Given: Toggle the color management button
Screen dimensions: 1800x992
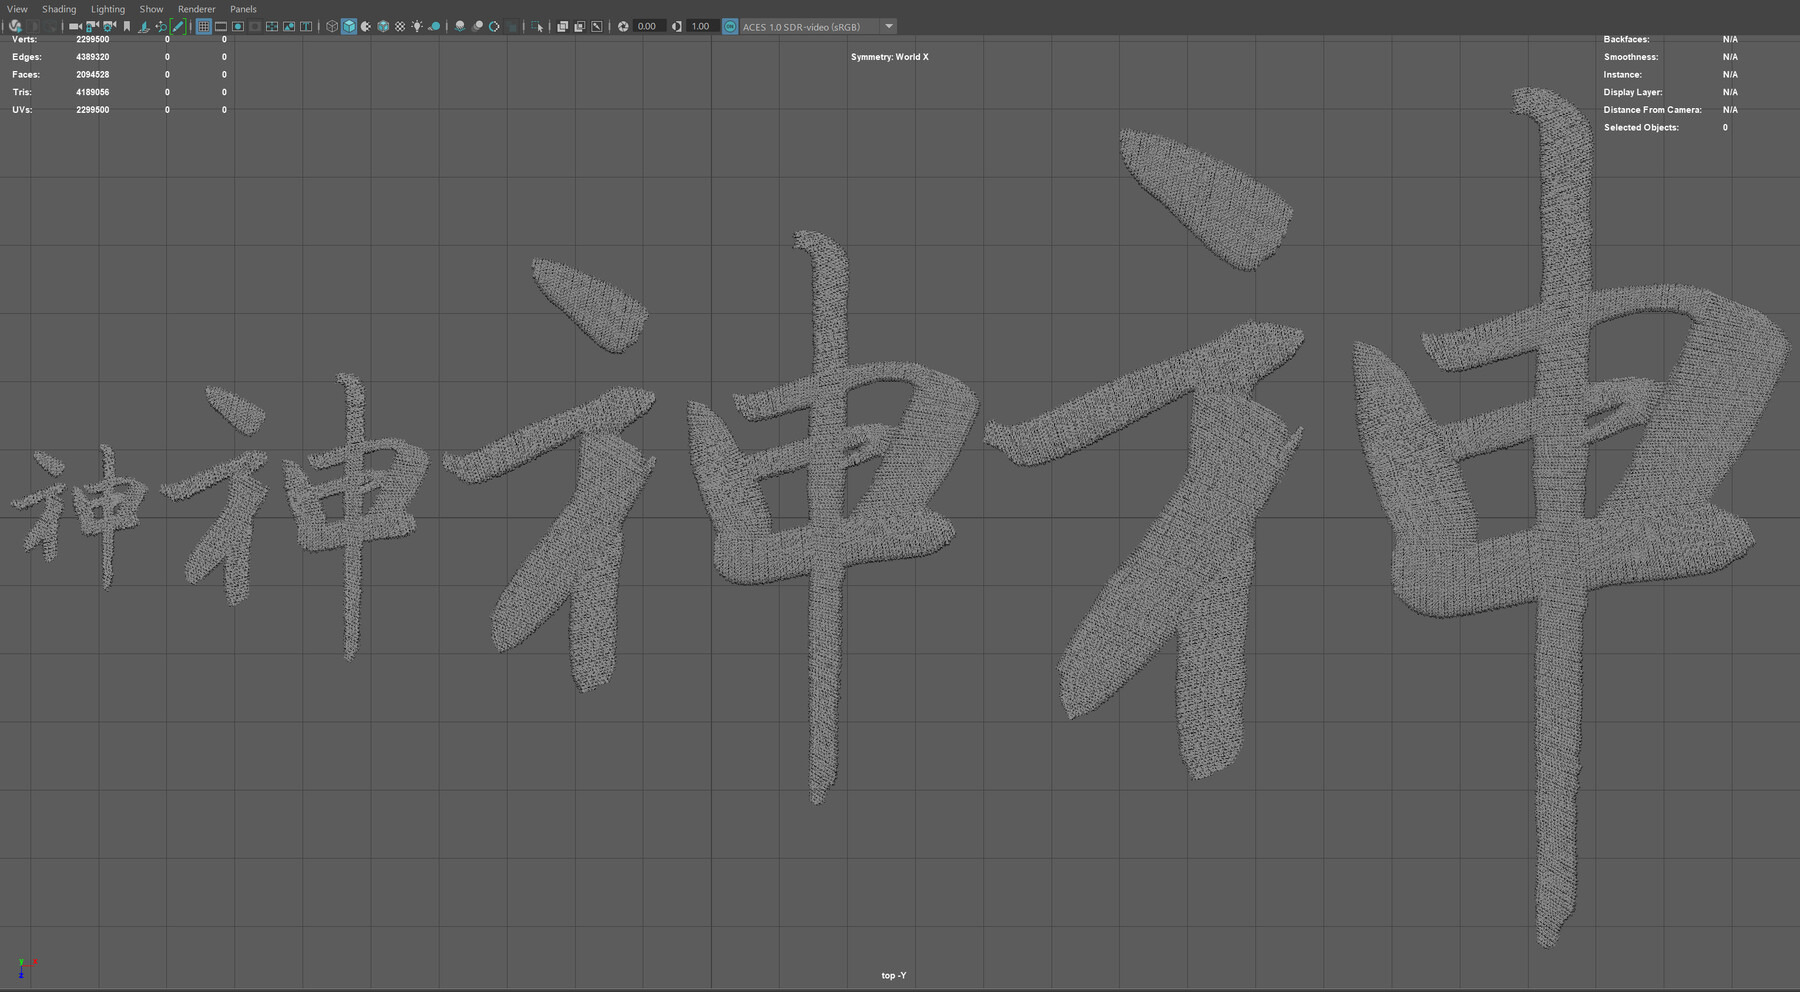Looking at the screenshot, I should click(x=730, y=26).
